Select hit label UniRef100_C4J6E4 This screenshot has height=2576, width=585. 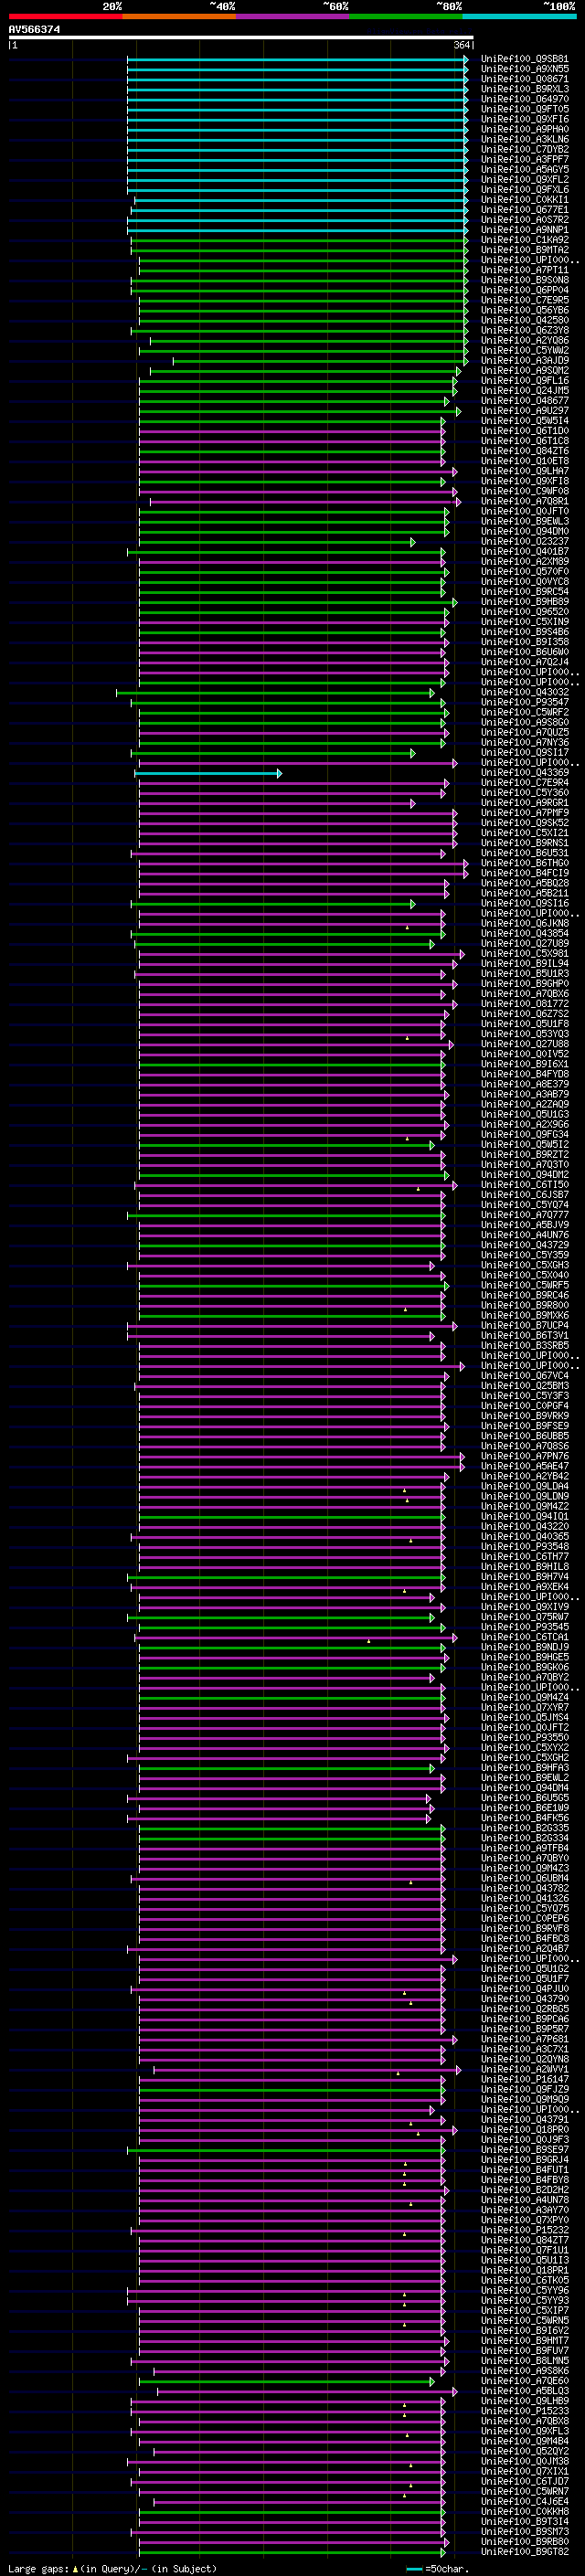[525, 2500]
